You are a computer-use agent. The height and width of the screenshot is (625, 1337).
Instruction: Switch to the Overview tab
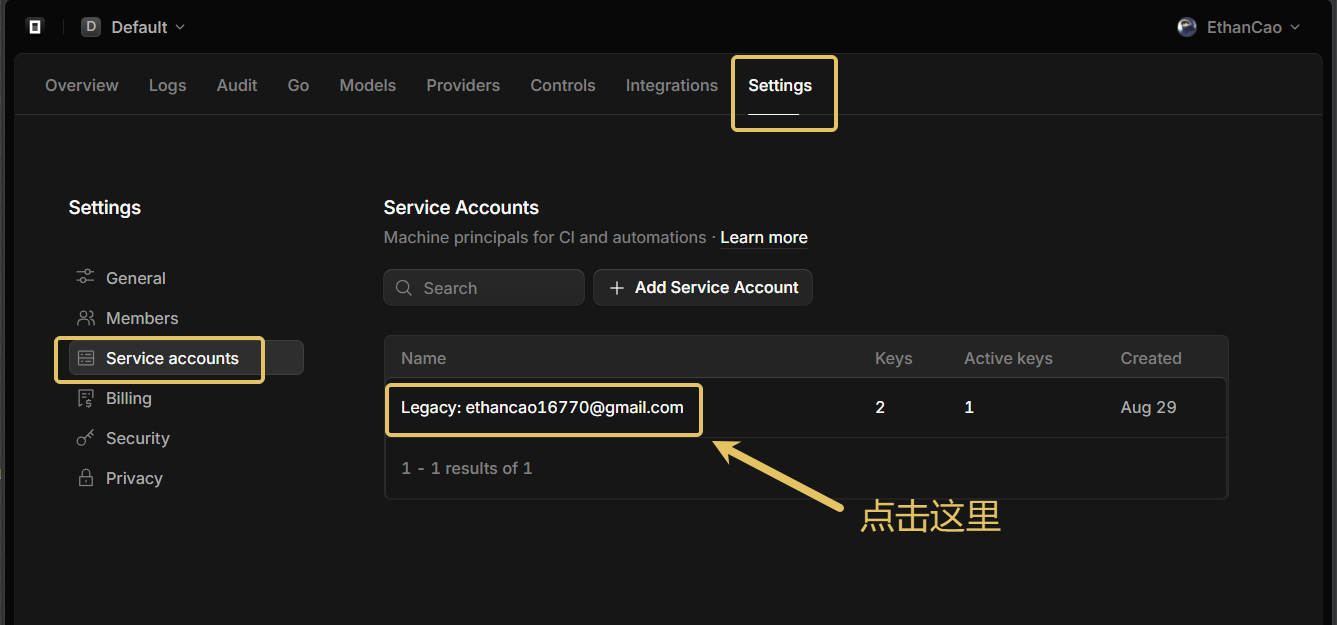coord(82,85)
